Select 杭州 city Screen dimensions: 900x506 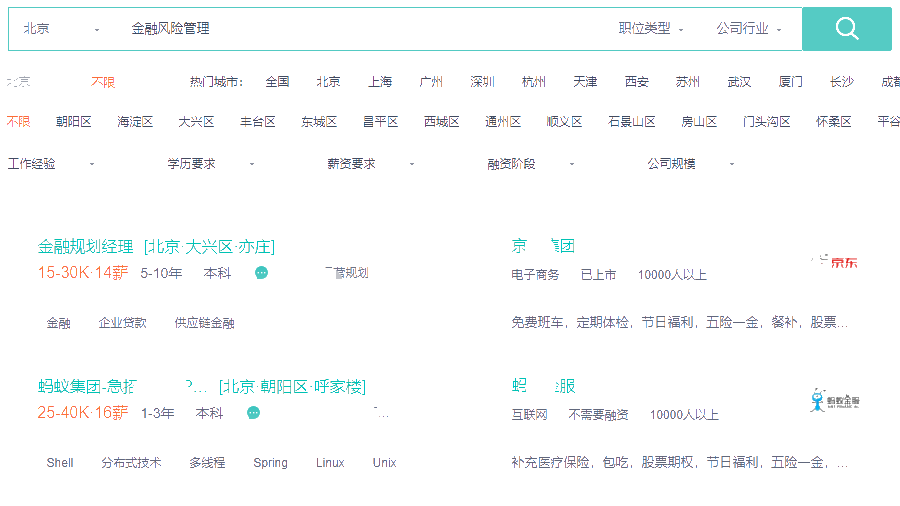click(x=534, y=82)
